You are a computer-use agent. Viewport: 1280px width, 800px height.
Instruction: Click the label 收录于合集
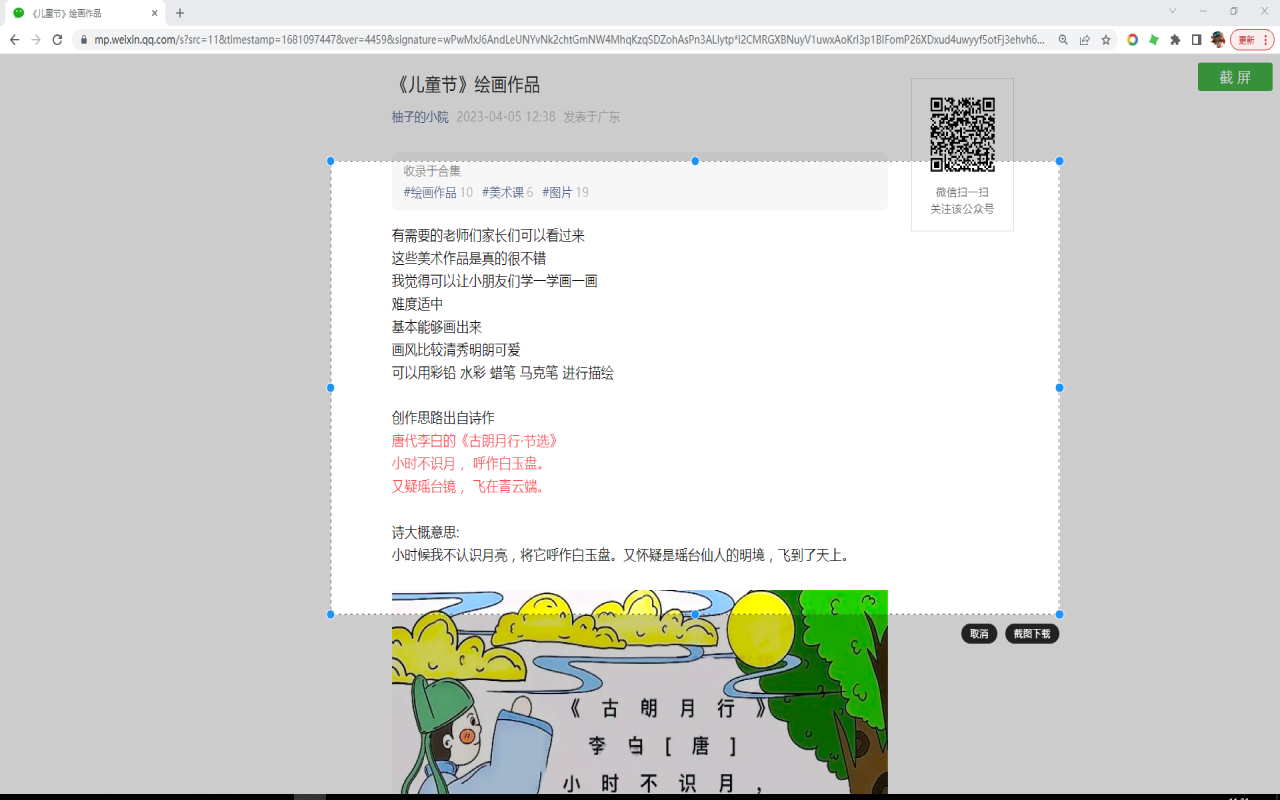(x=432, y=171)
